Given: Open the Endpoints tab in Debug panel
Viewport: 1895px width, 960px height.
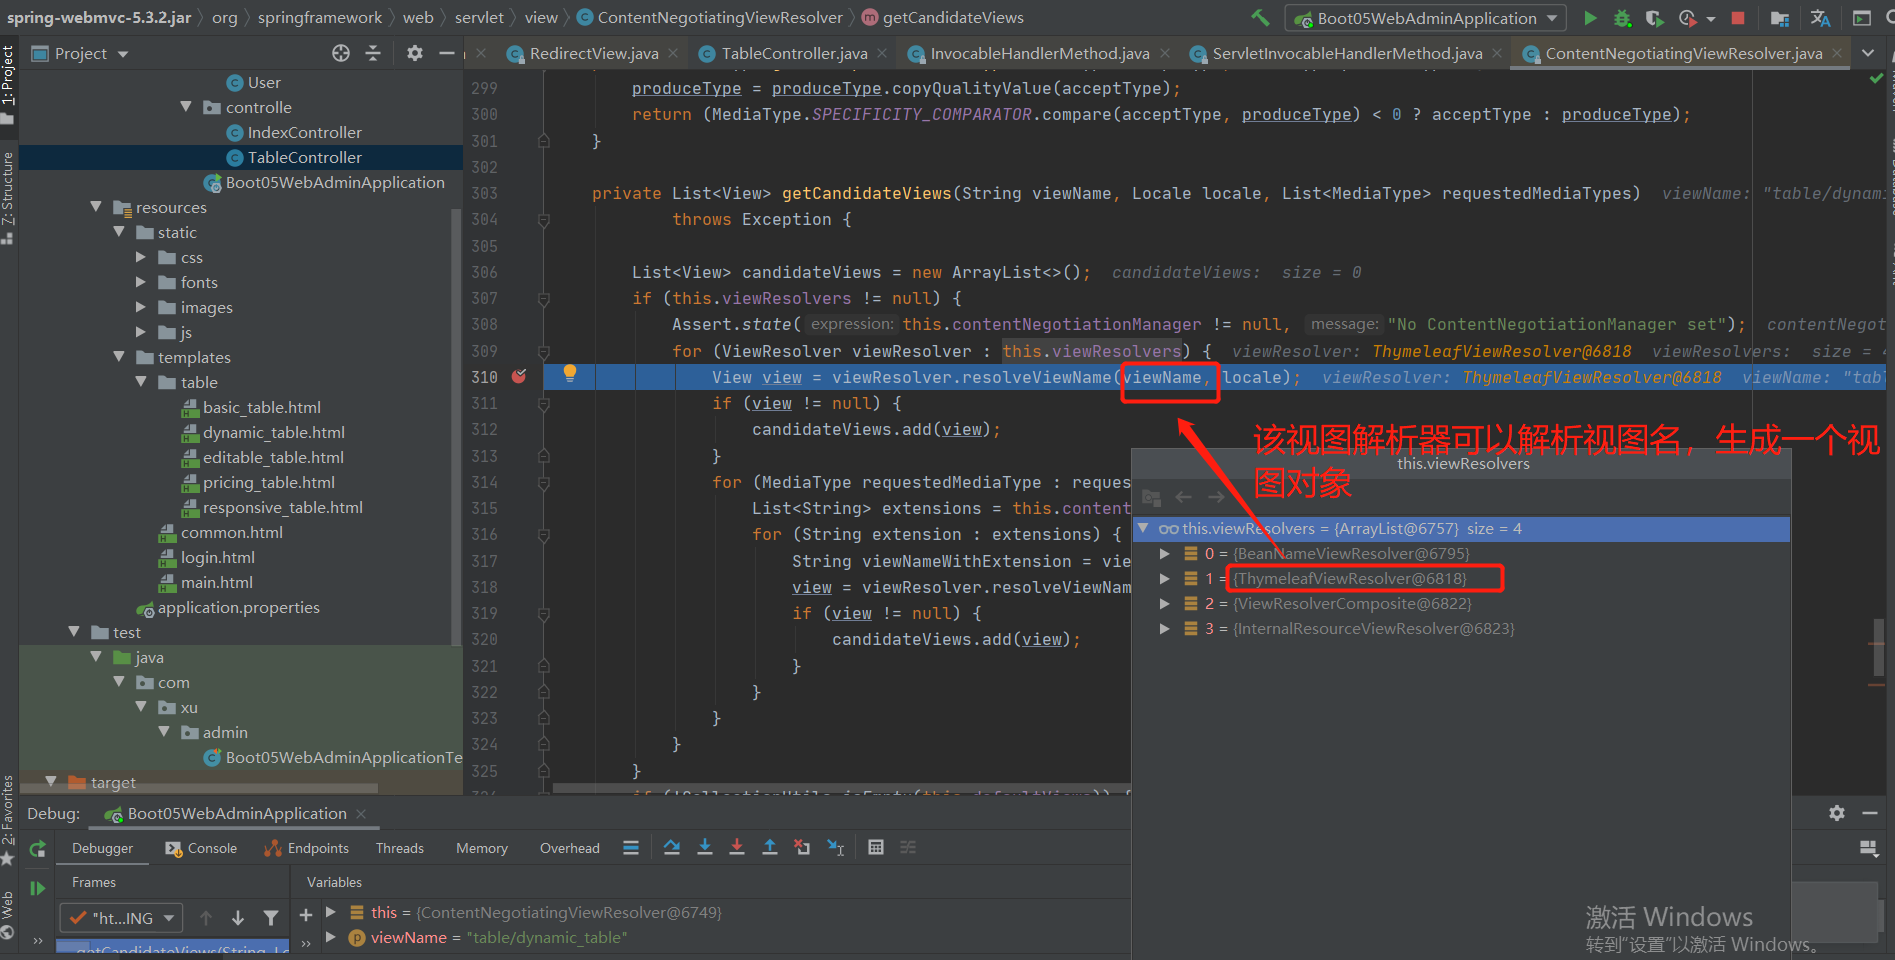Looking at the screenshot, I should (307, 848).
